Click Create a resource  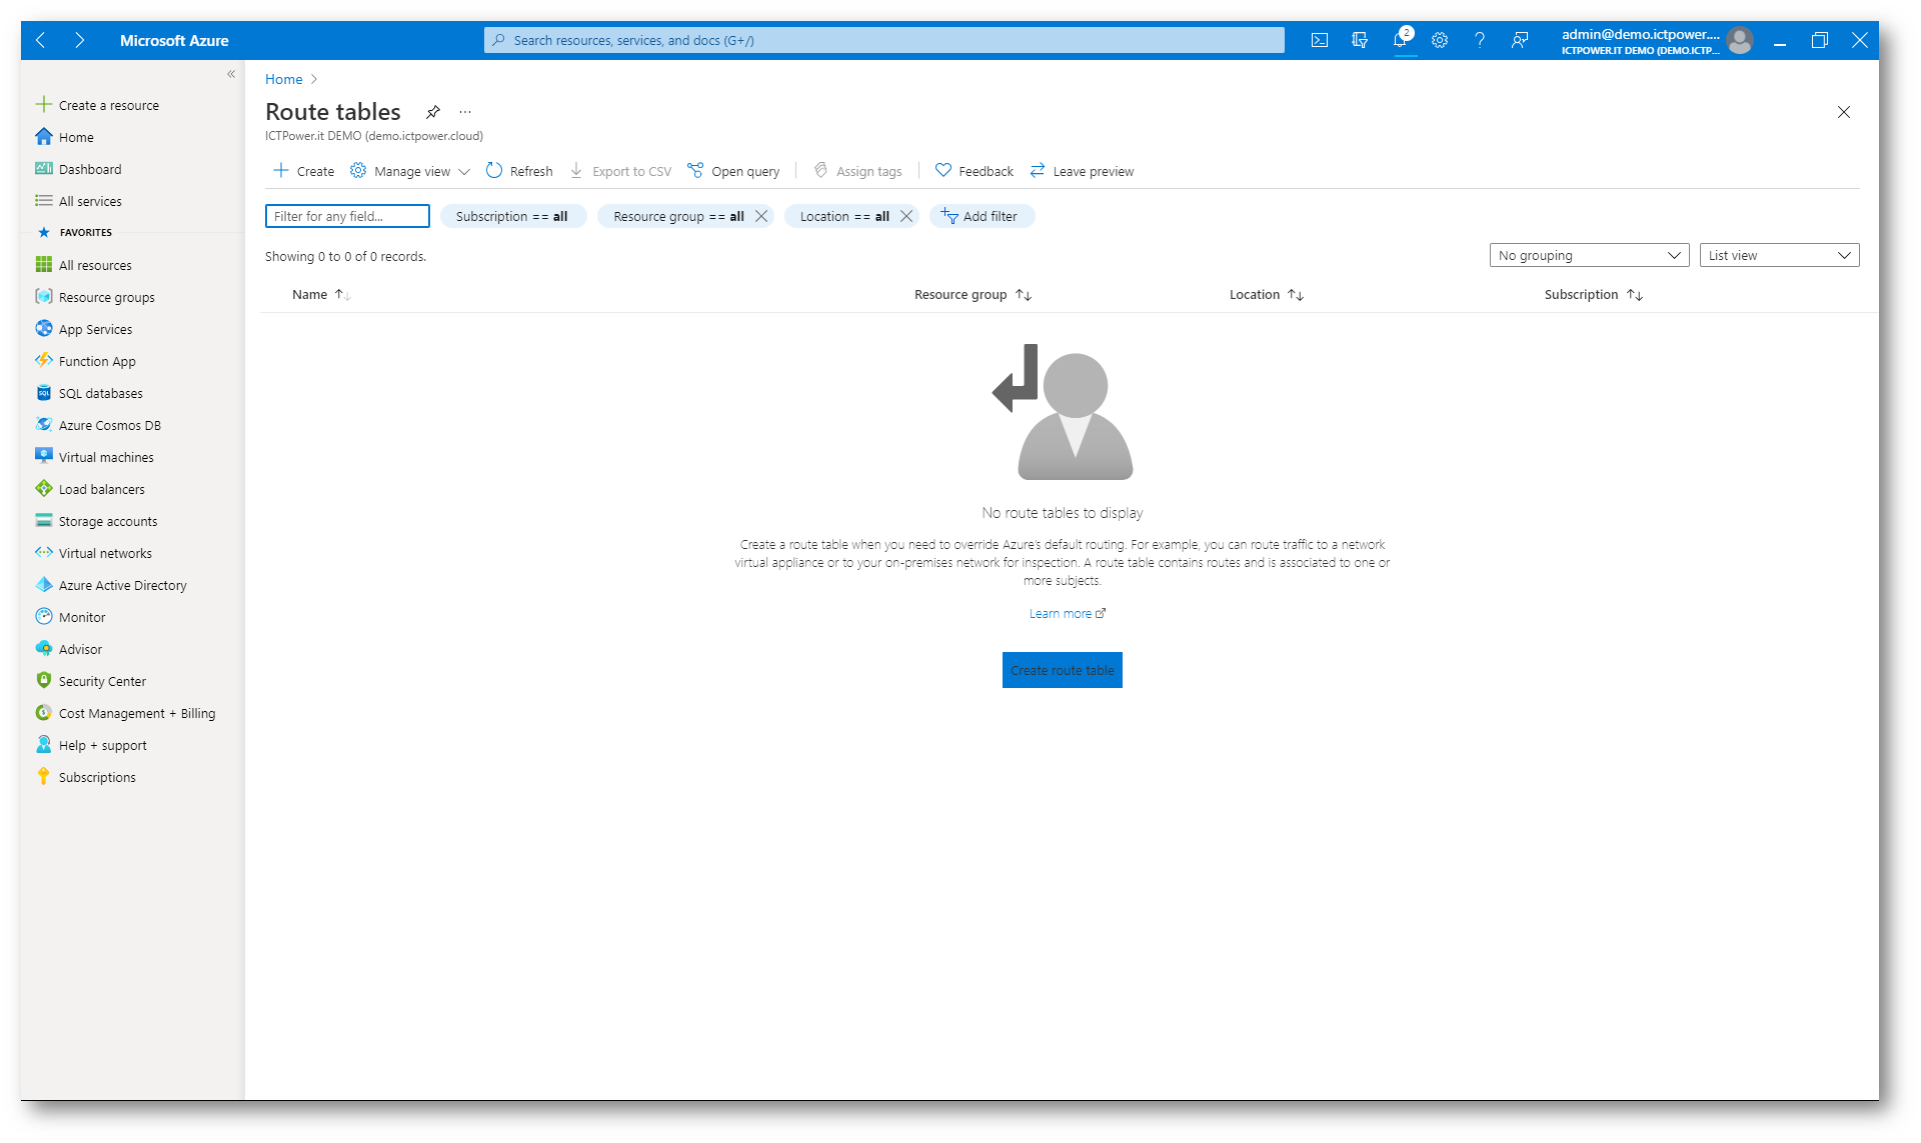pos(97,105)
